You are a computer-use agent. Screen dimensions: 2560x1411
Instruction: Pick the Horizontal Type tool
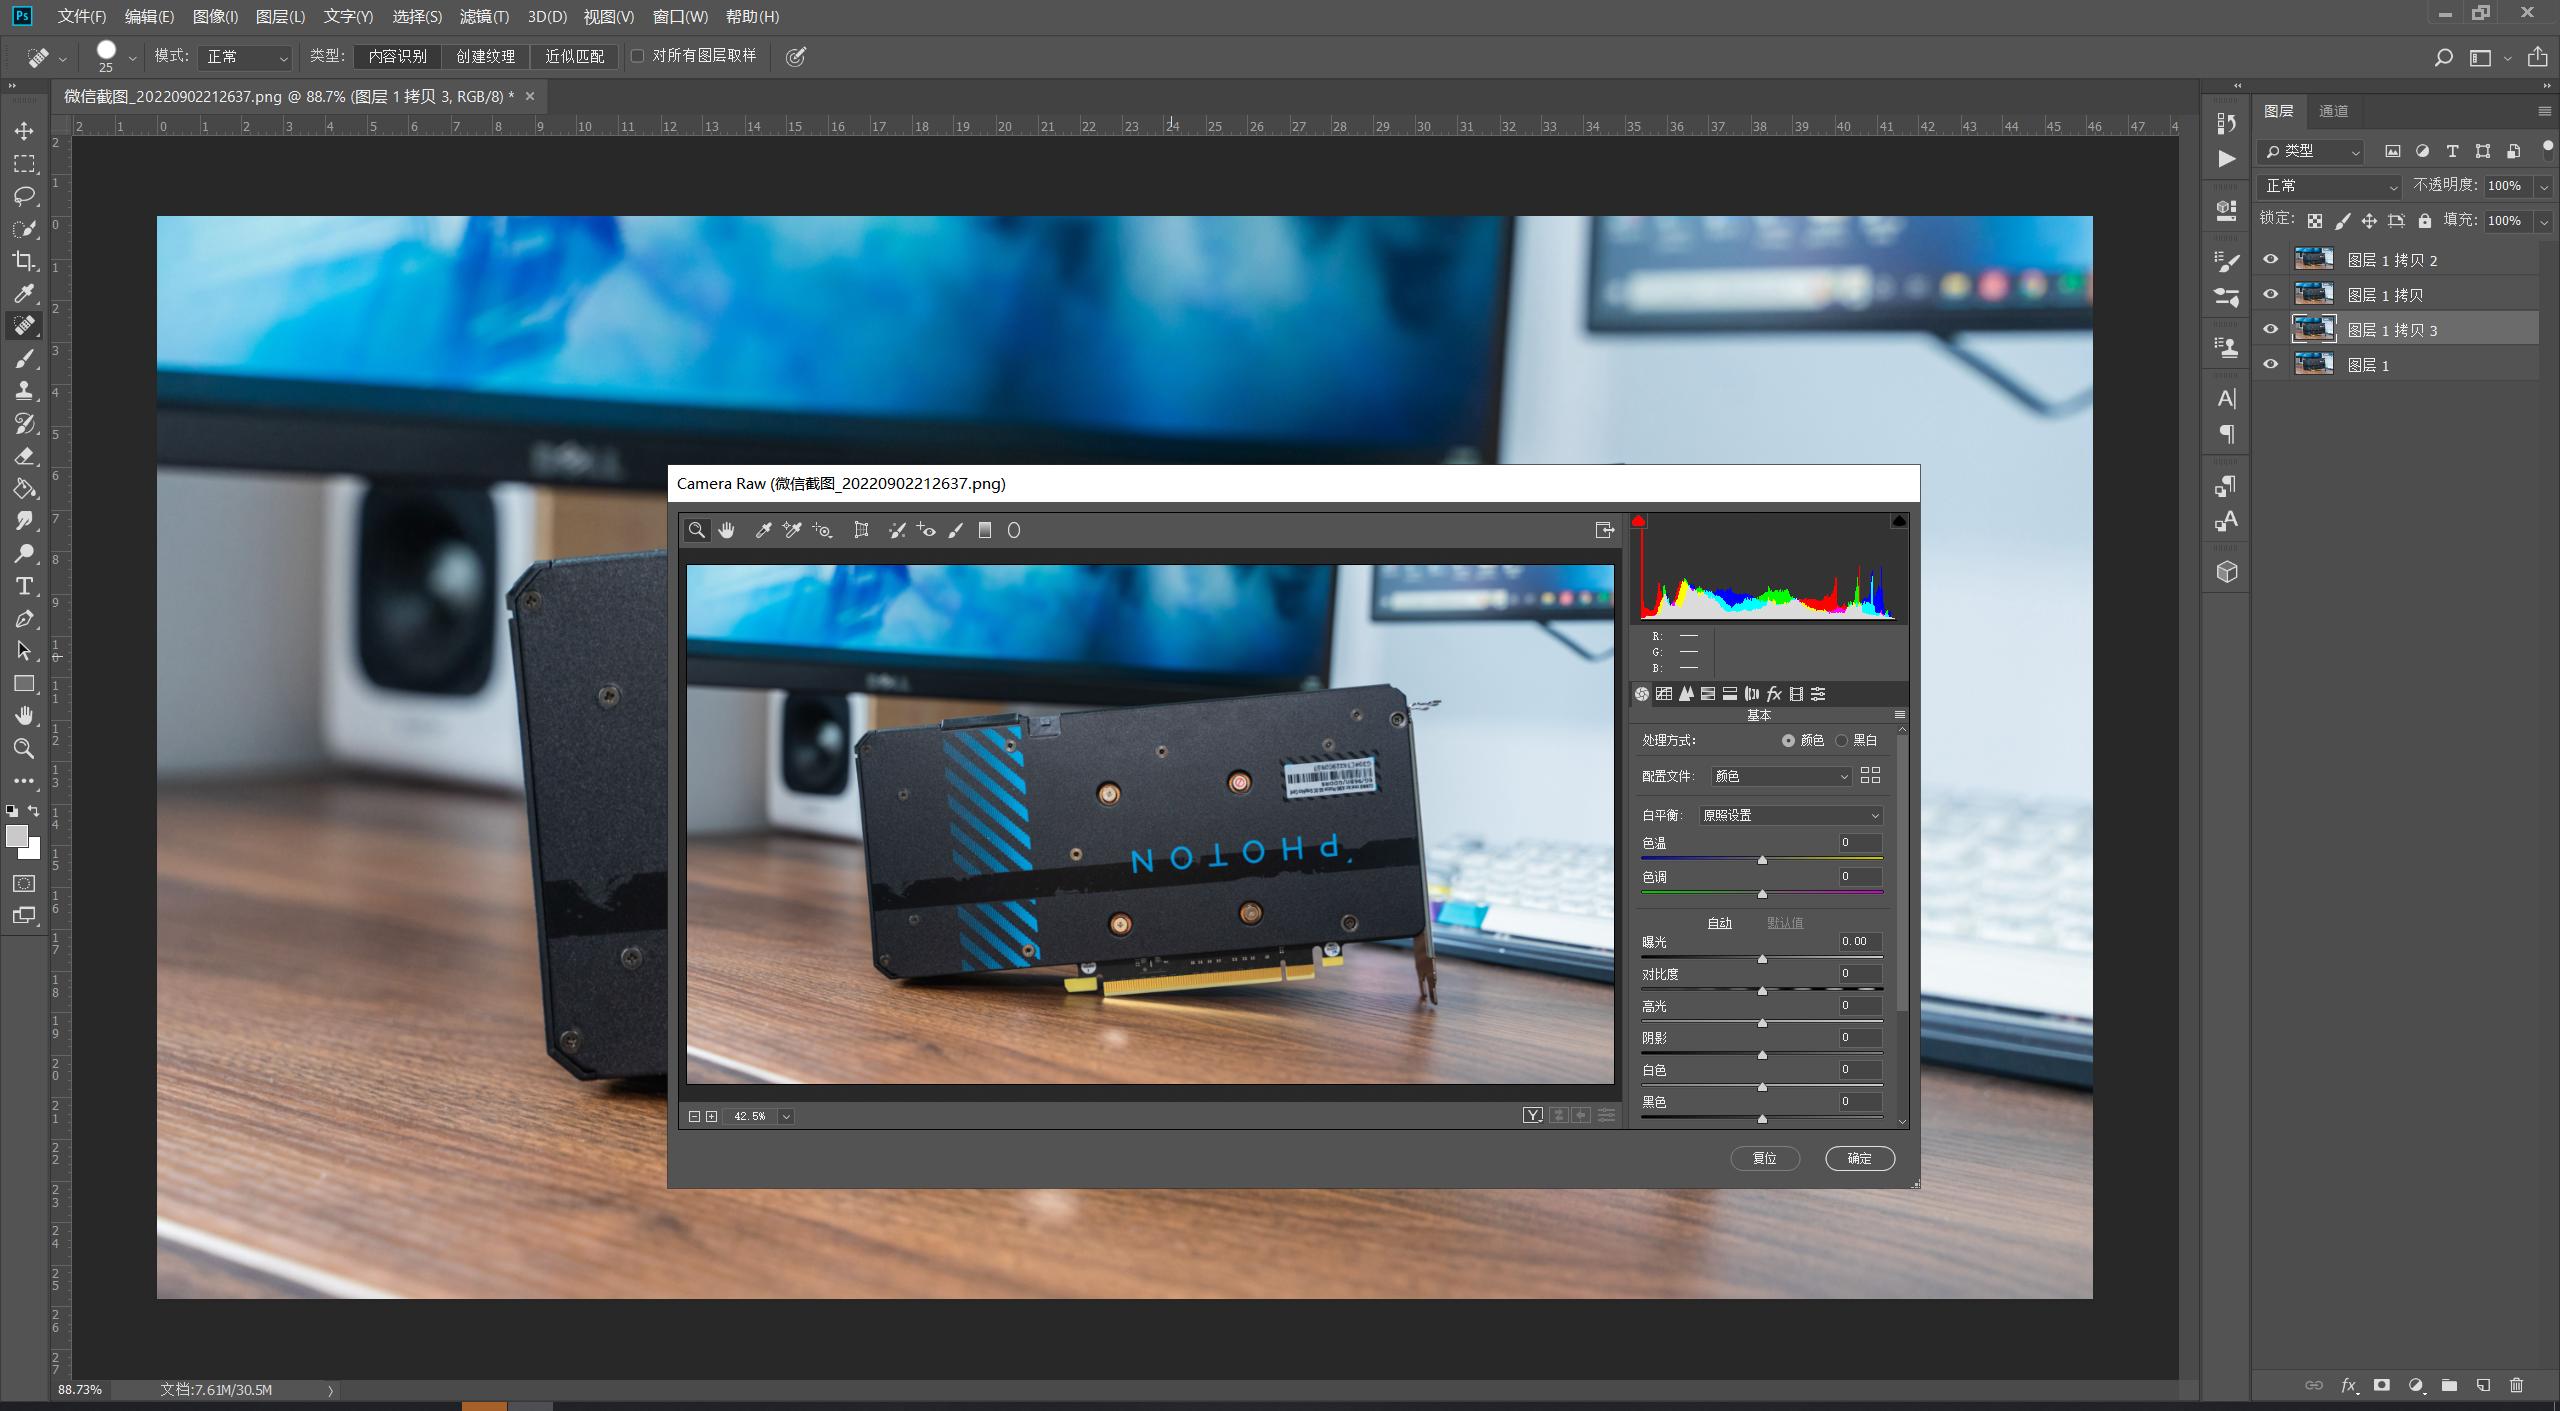tap(24, 586)
